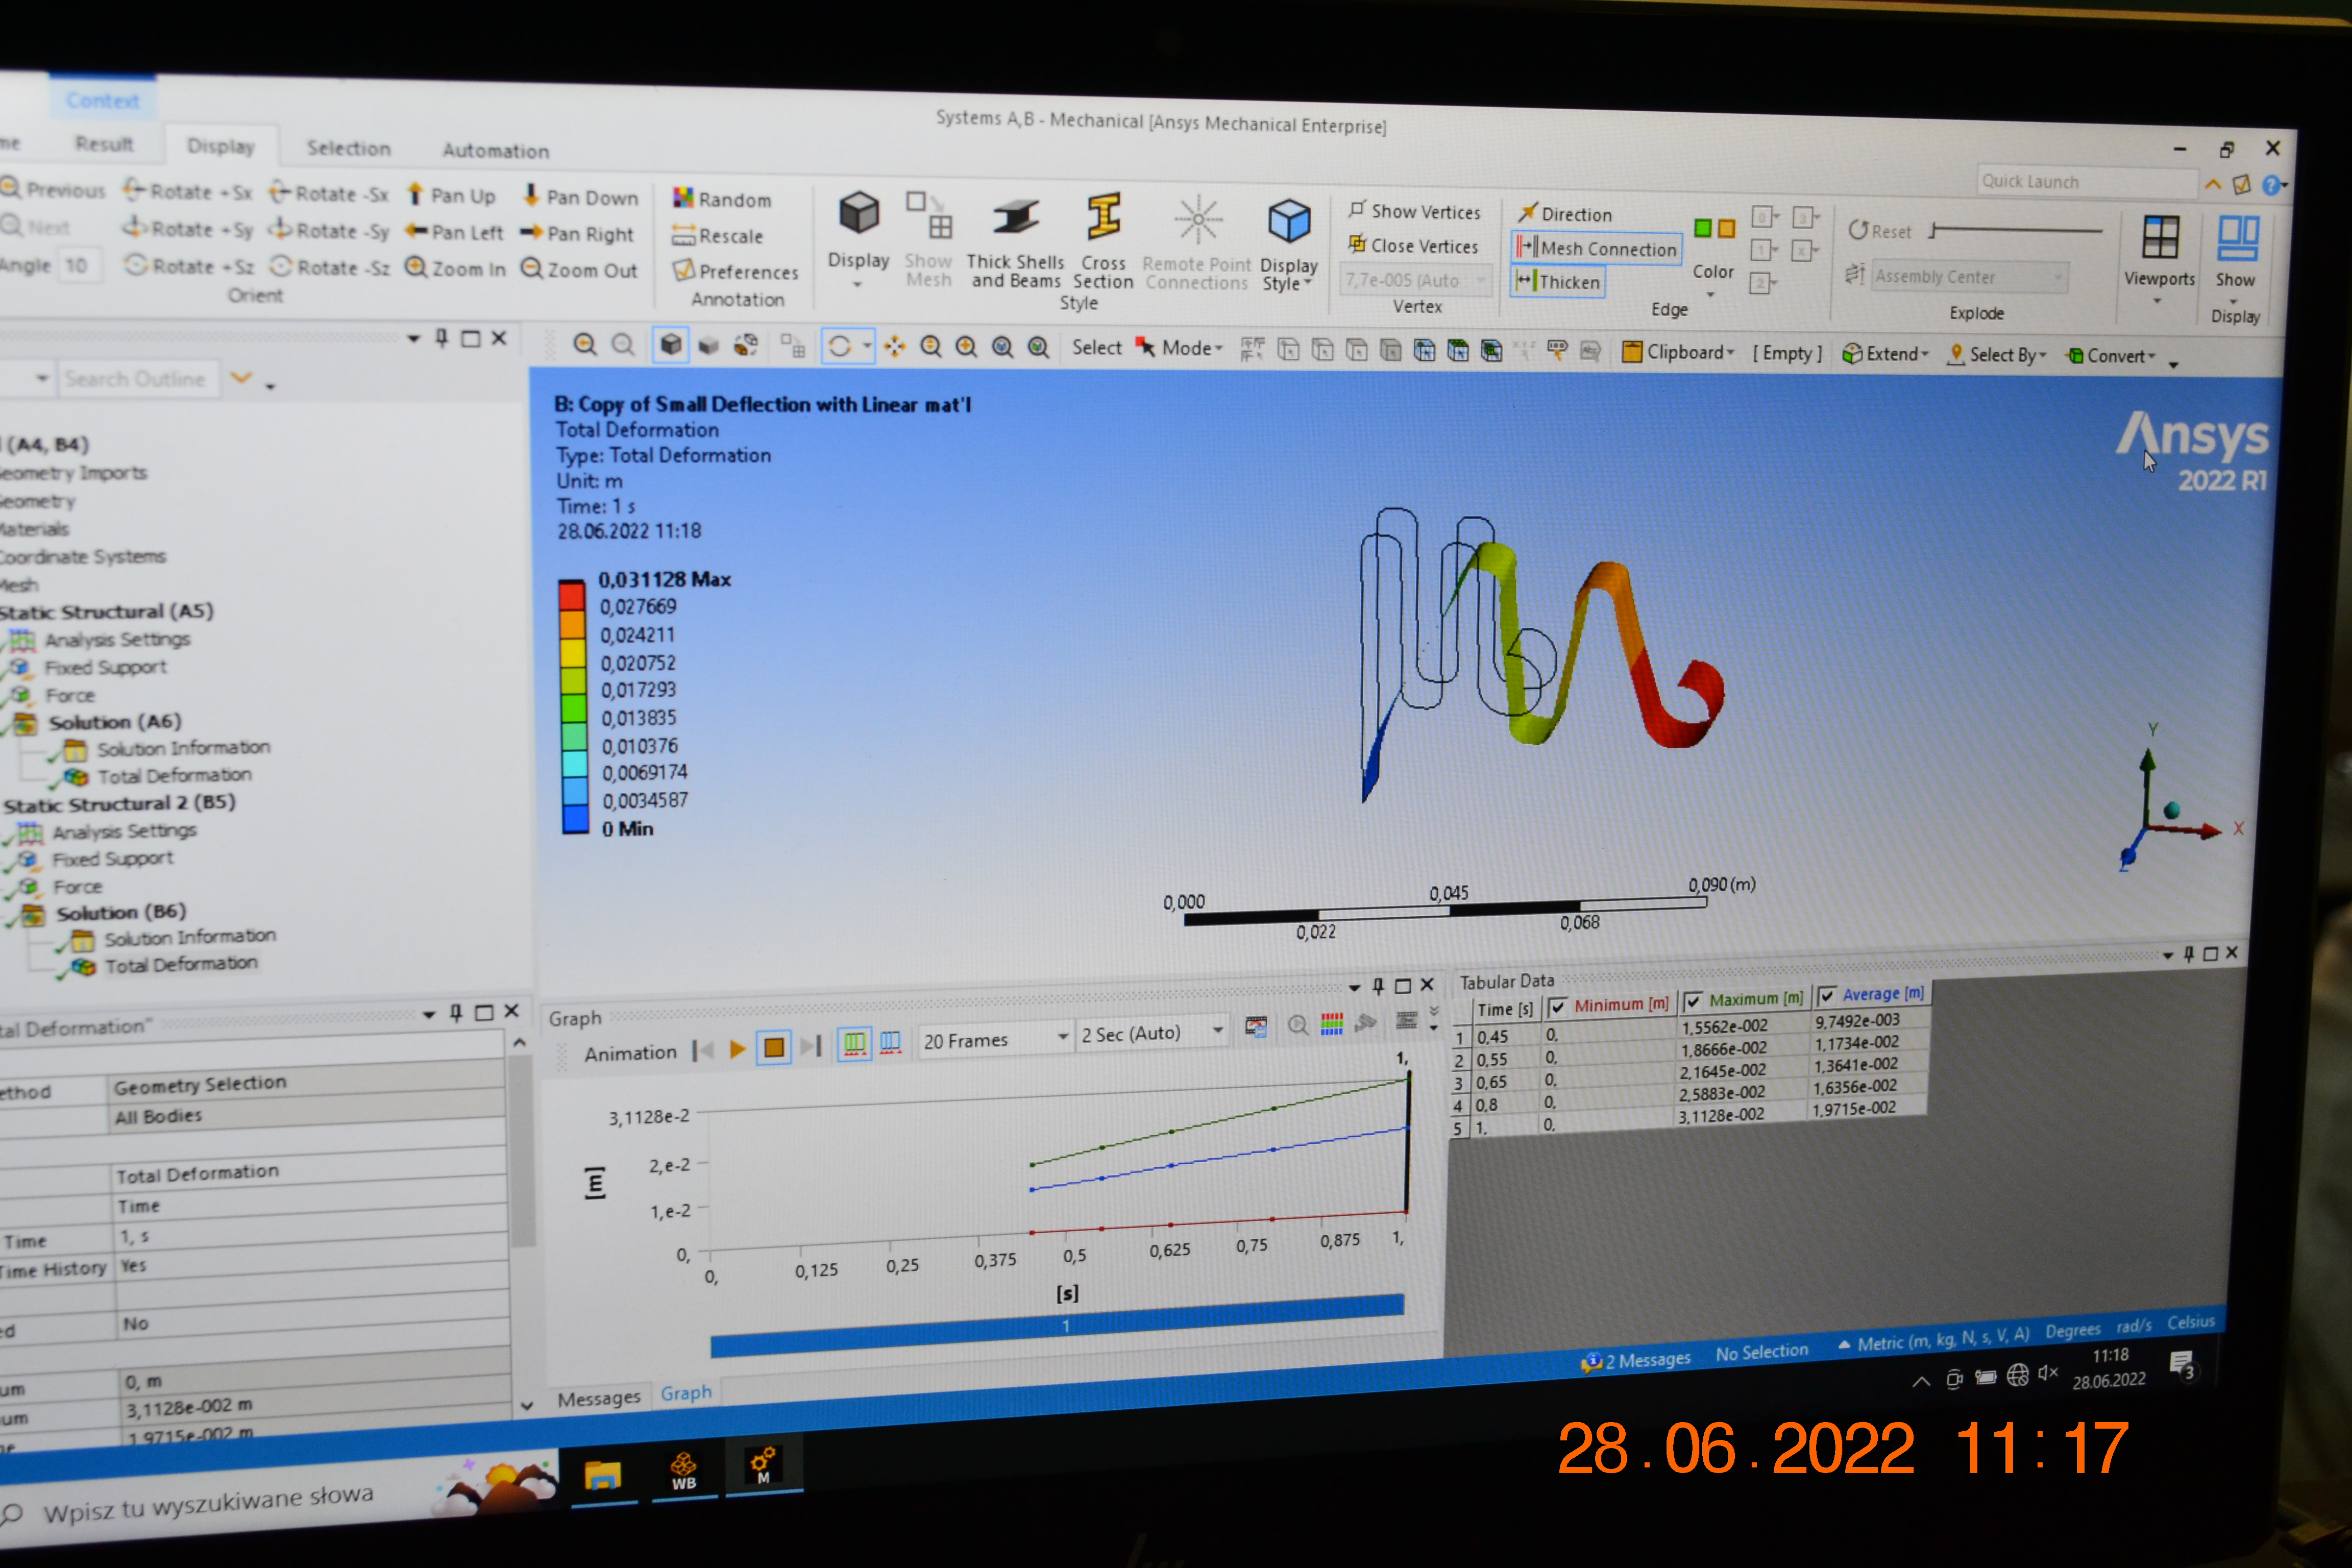Switch to the Automation ribbon tab
Screen dimensions: 2352x1568
495,151
